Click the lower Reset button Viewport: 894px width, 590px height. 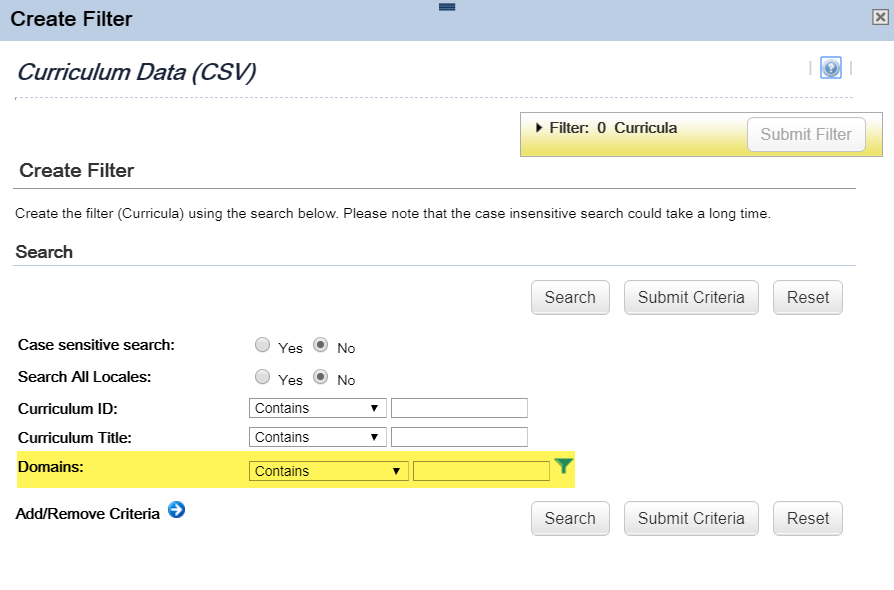pos(807,519)
